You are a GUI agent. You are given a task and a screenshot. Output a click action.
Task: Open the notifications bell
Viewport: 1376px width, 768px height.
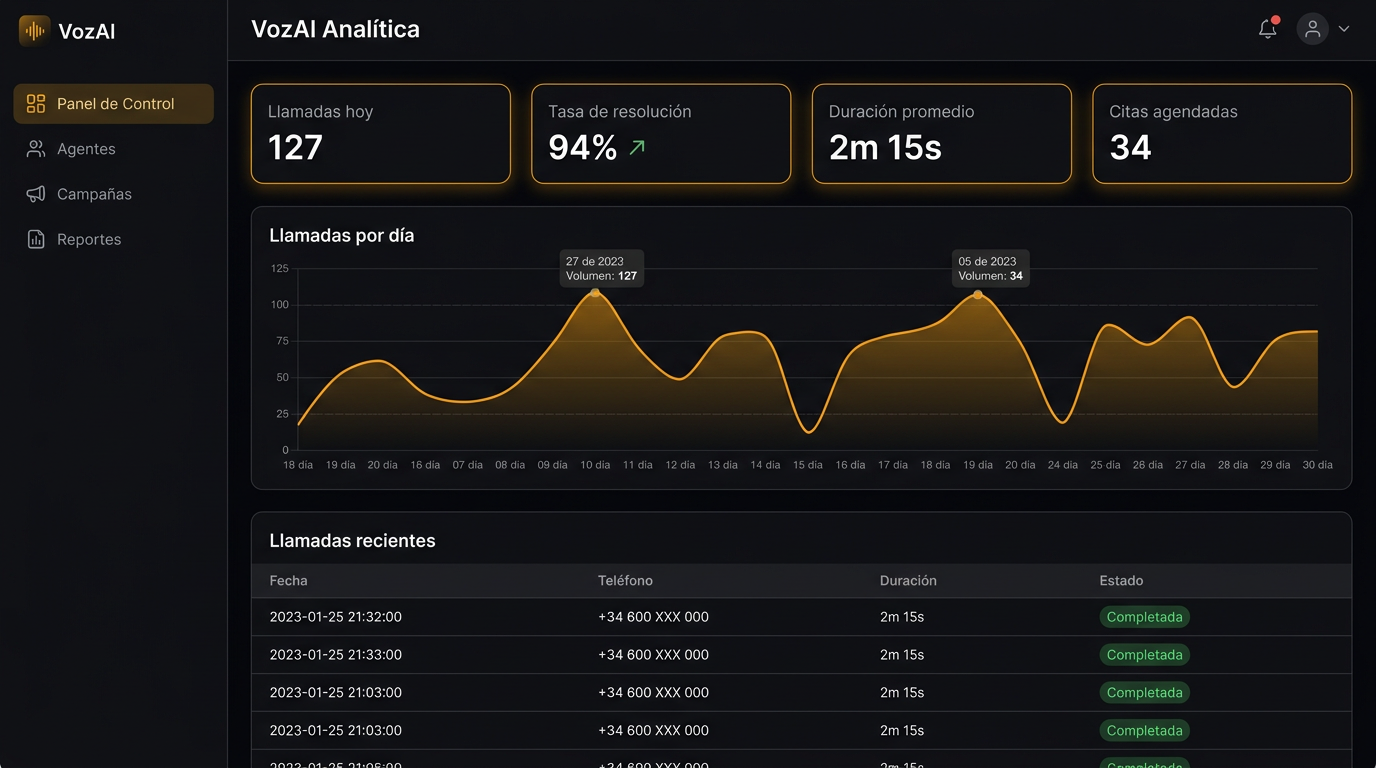point(1267,29)
